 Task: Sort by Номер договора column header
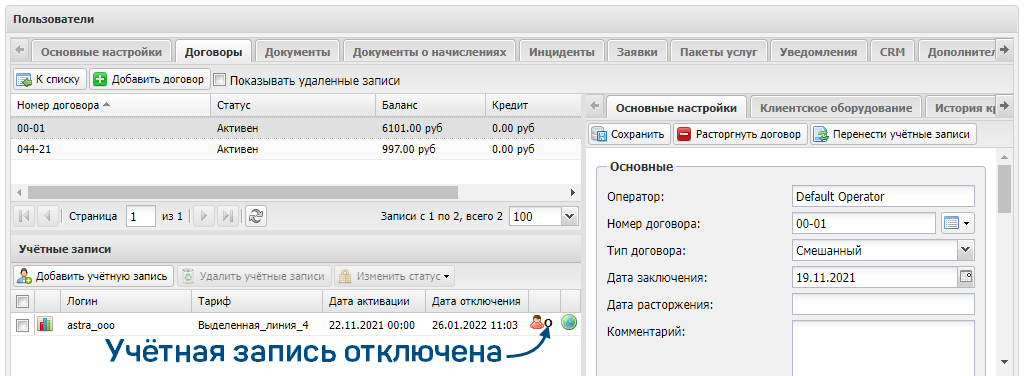[x=110, y=105]
